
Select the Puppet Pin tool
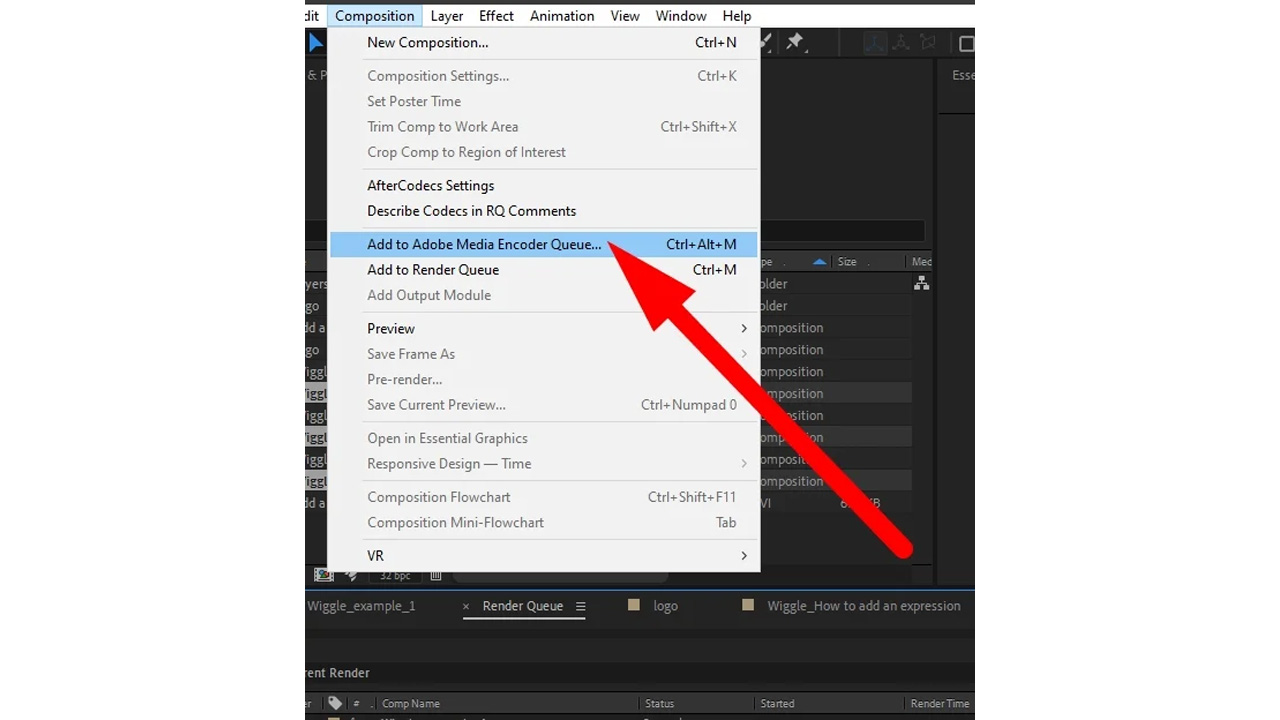tap(795, 43)
